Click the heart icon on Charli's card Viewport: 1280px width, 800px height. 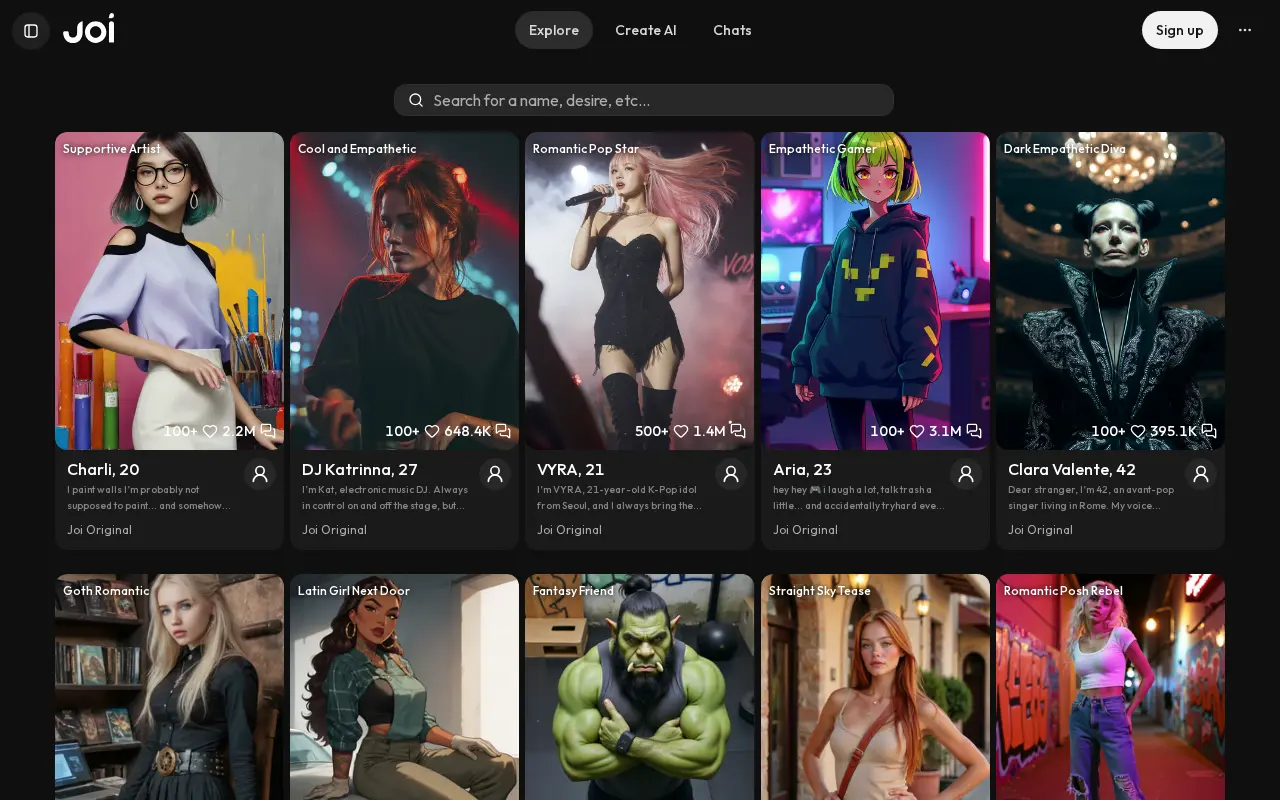coord(210,431)
